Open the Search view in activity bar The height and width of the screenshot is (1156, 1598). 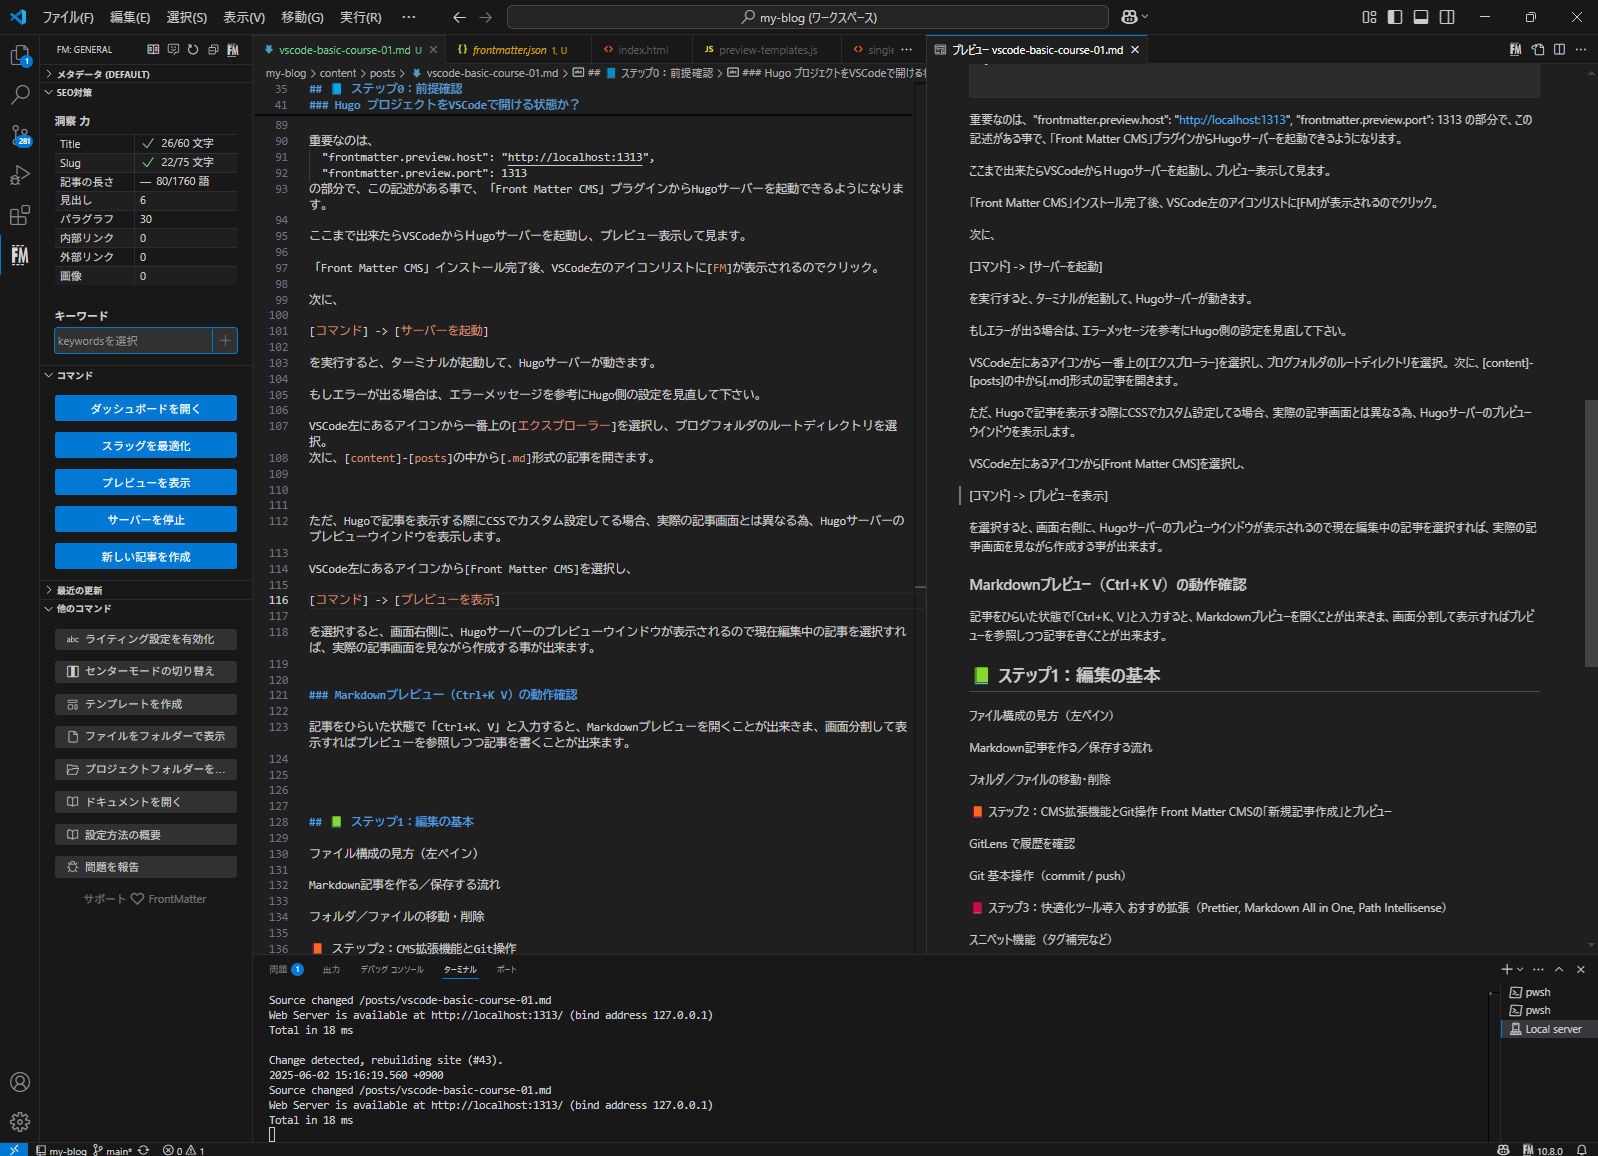[x=20, y=95]
